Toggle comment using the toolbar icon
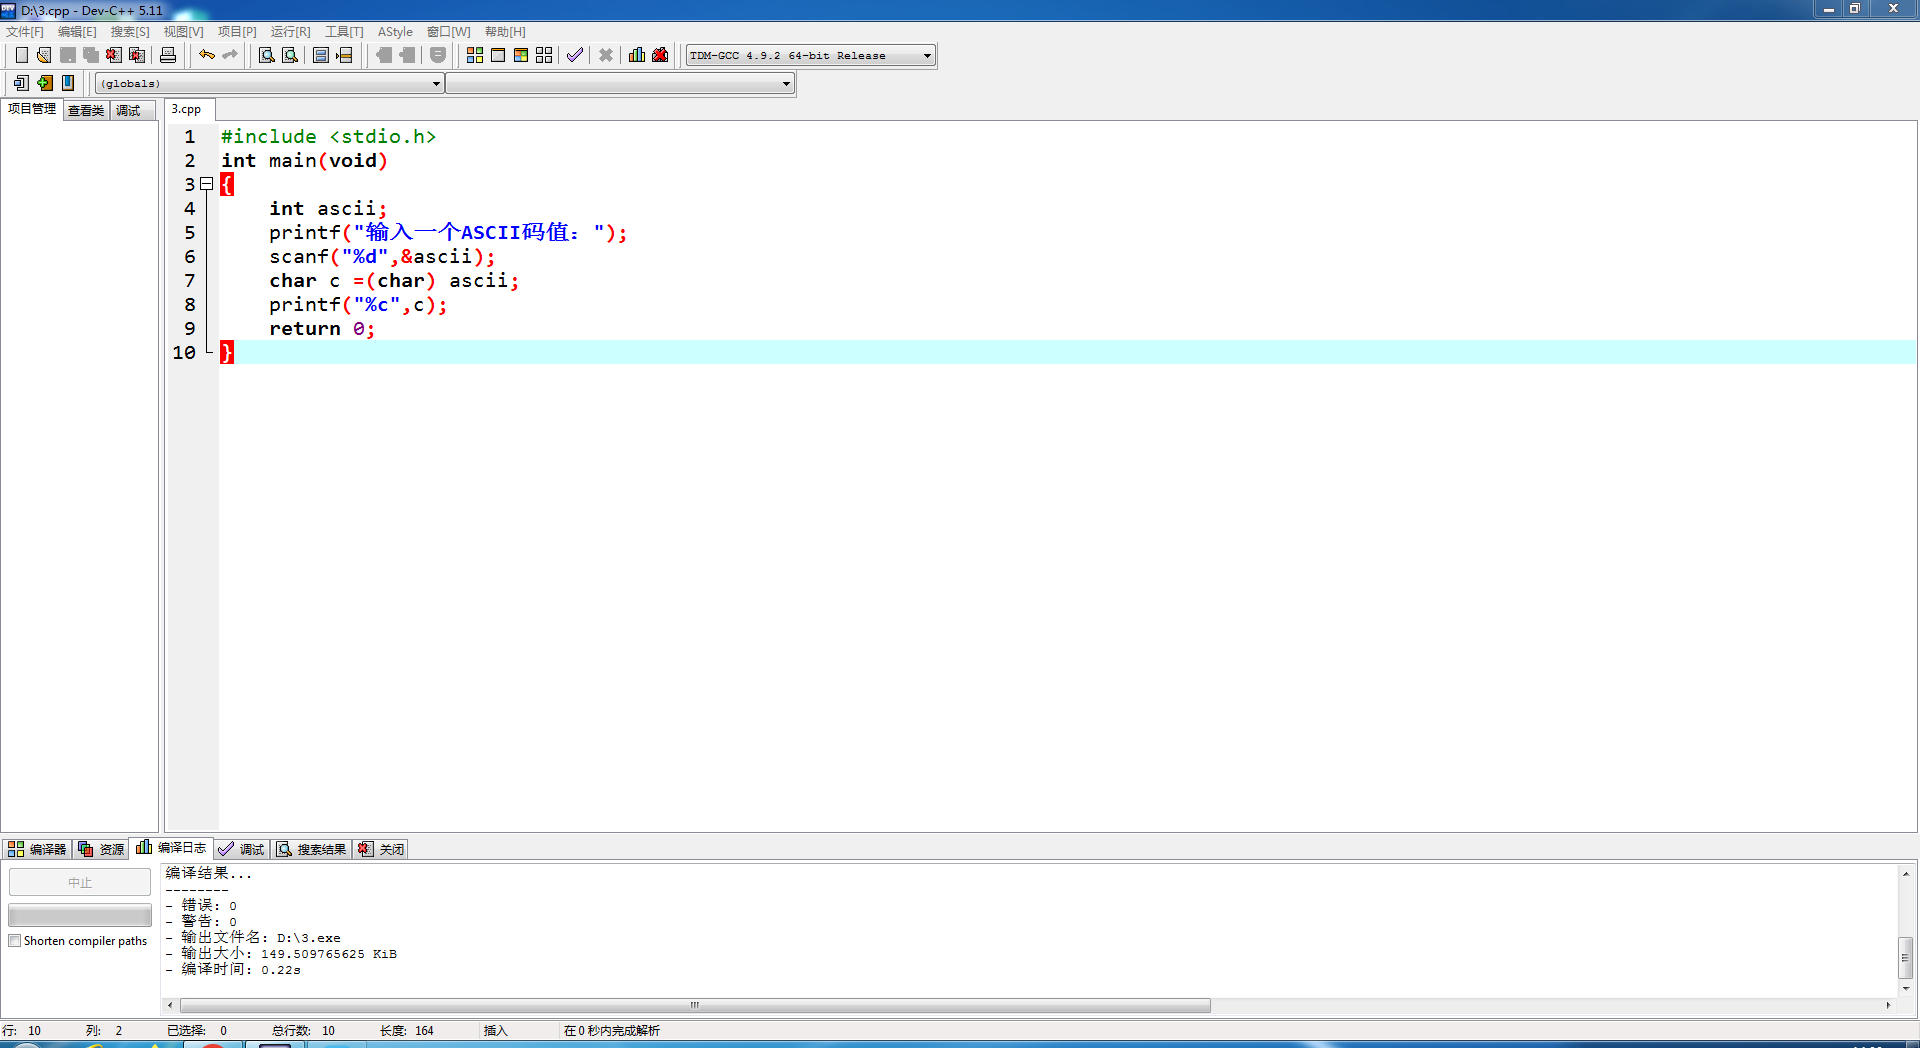The width and height of the screenshot is (1920, 1048). pos(438,55)
